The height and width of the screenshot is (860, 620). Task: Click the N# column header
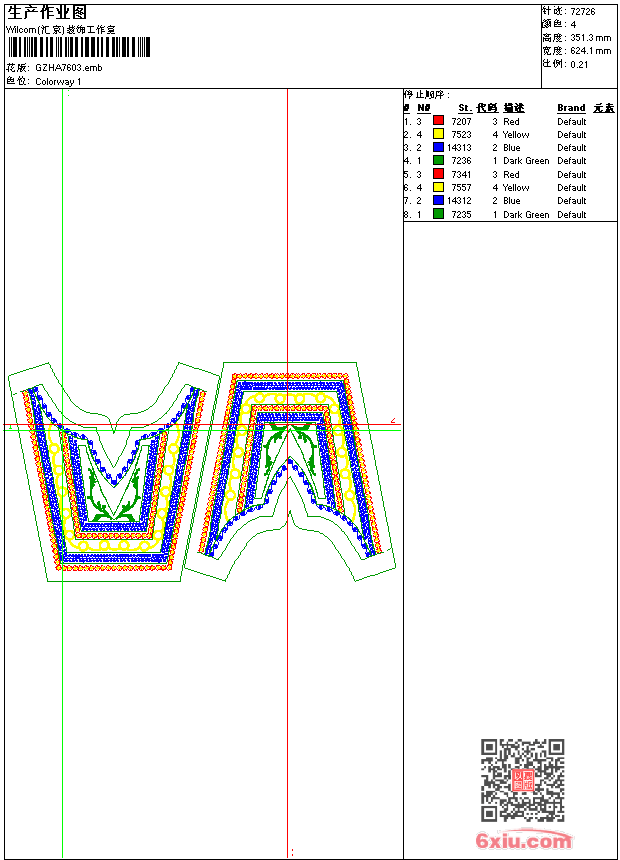click(424, 108)
